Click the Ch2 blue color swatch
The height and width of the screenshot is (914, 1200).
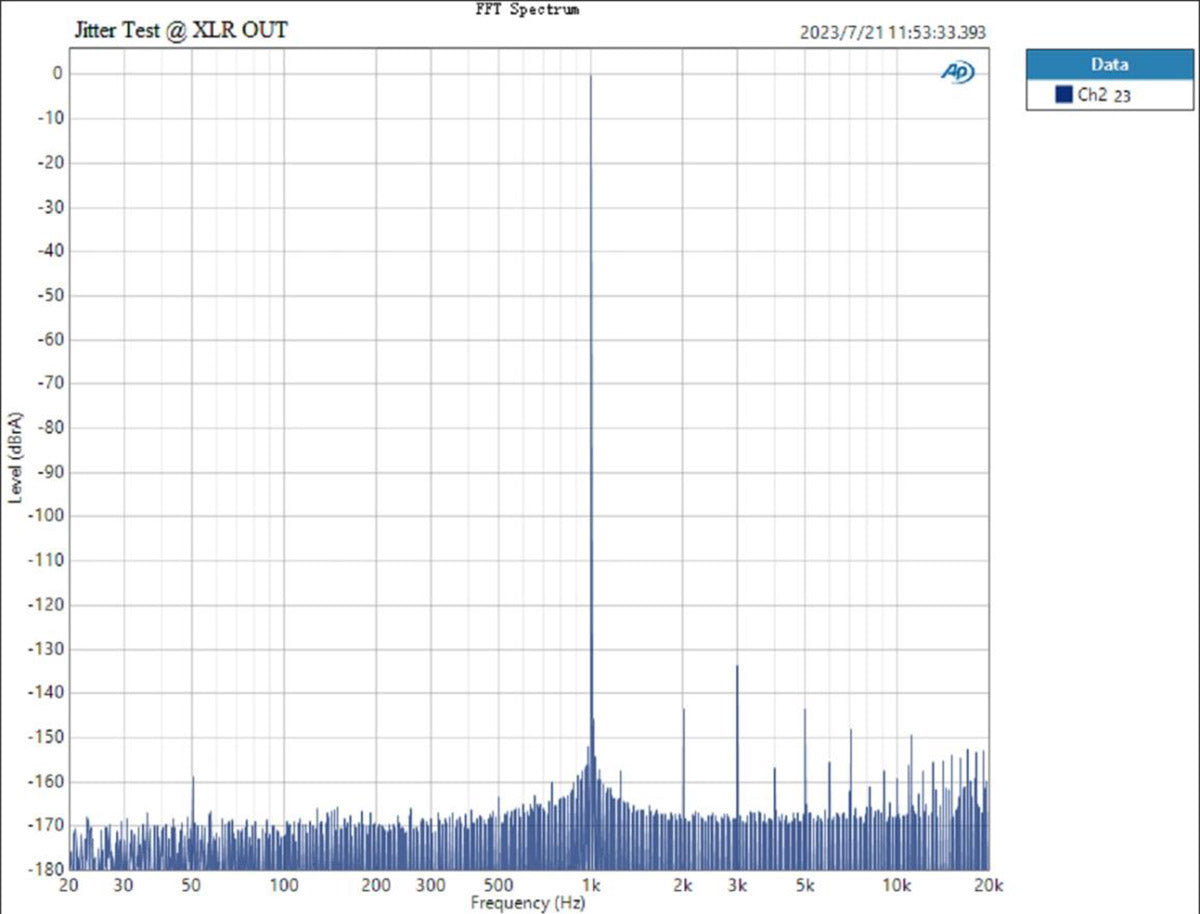1064,95
